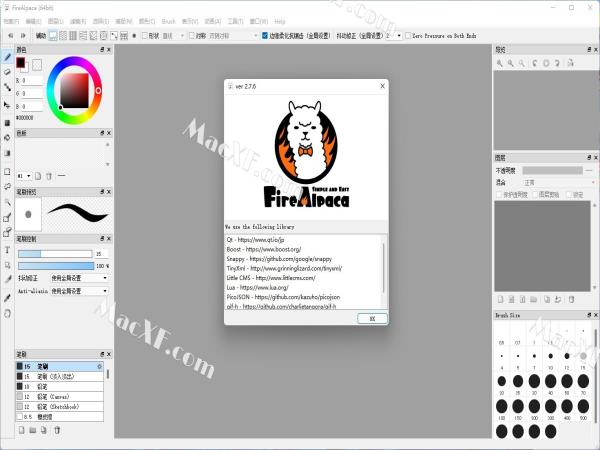Screen dimensions: 600x450
Task: Open the symmetry type dropdown in the toolbar
Action: tap(233, 36)
